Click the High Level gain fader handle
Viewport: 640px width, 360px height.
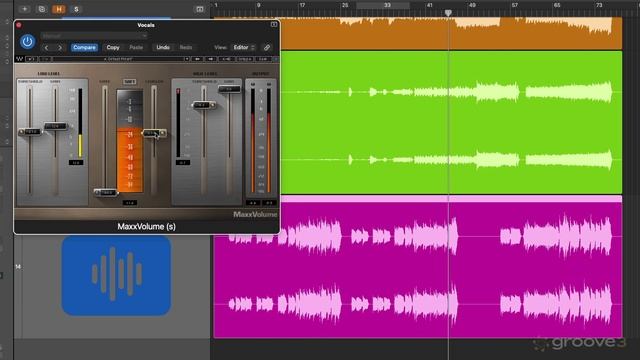click(x=229, y=89)
